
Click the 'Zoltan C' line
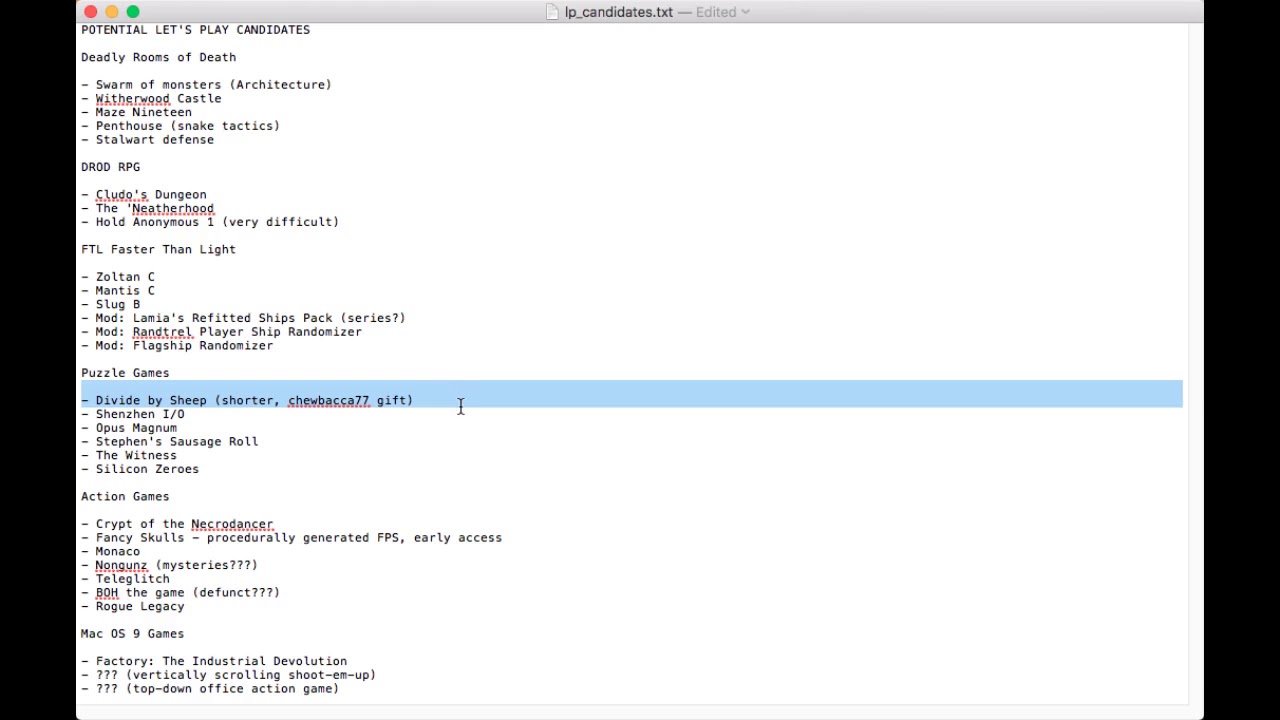(x=118, y=277)
